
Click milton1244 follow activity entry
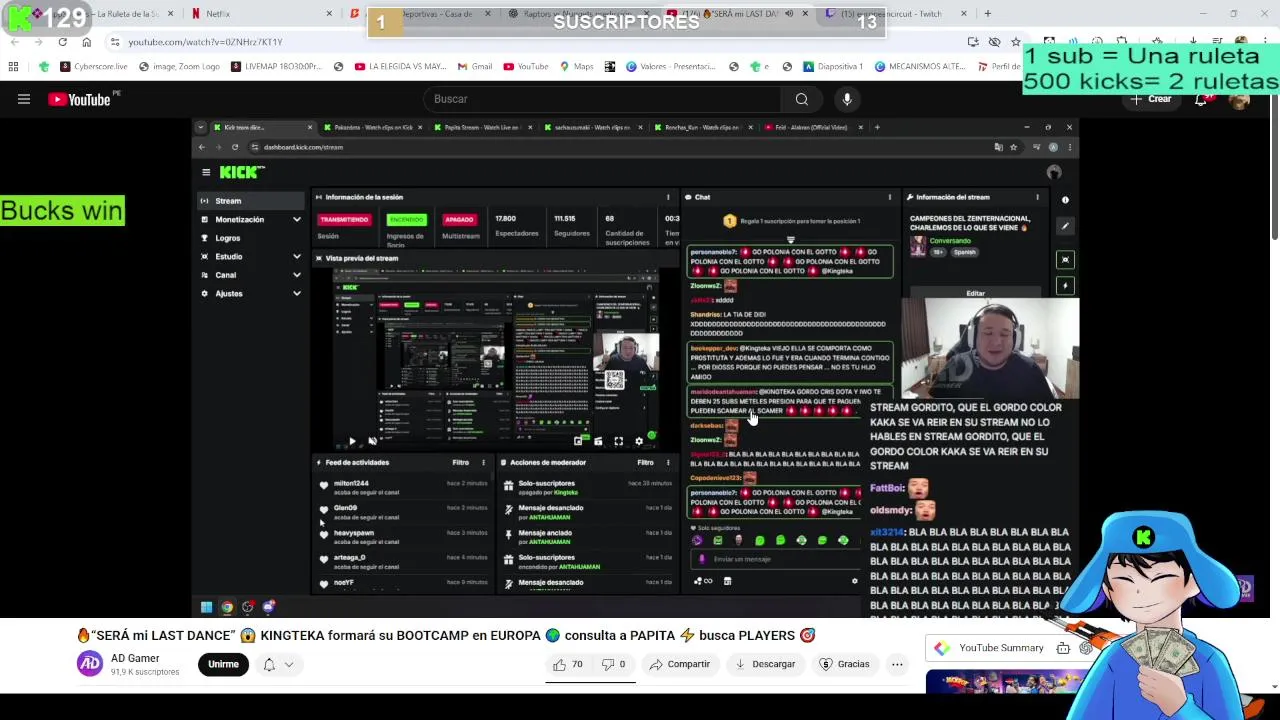[403, 487]
